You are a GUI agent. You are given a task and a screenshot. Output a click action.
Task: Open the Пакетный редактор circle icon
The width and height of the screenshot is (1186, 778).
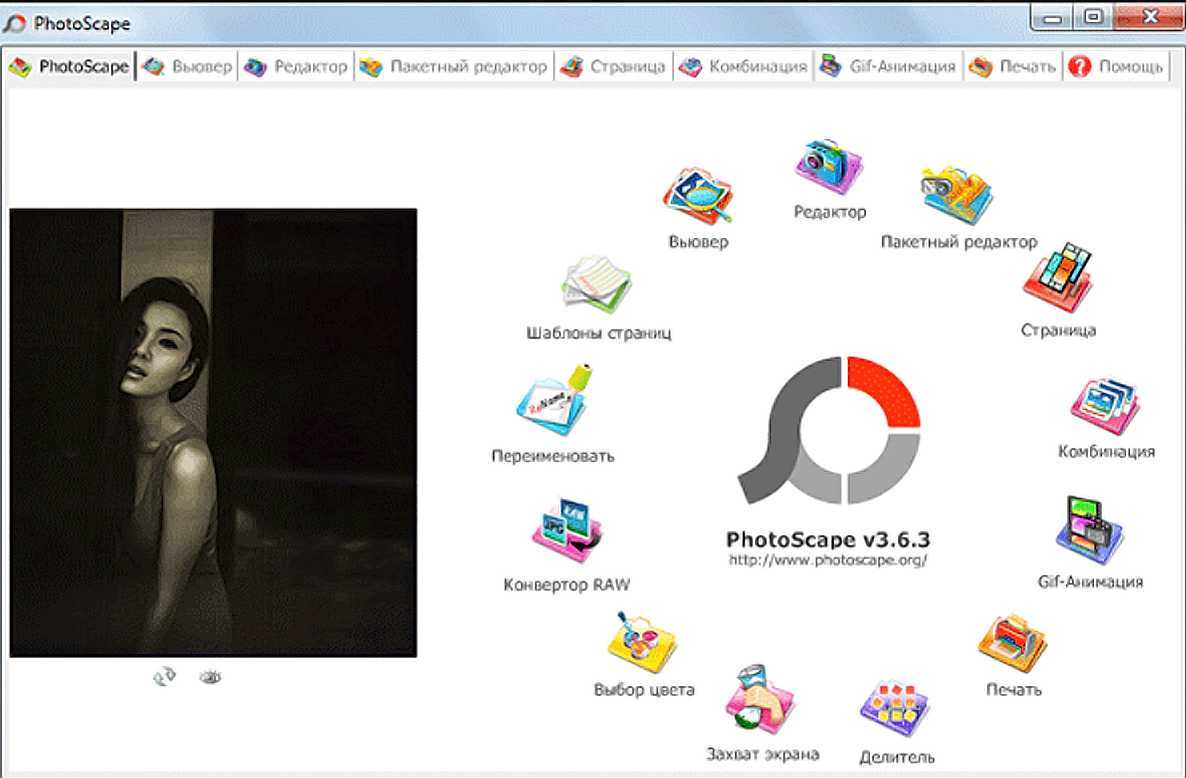[x=957, y=195]
